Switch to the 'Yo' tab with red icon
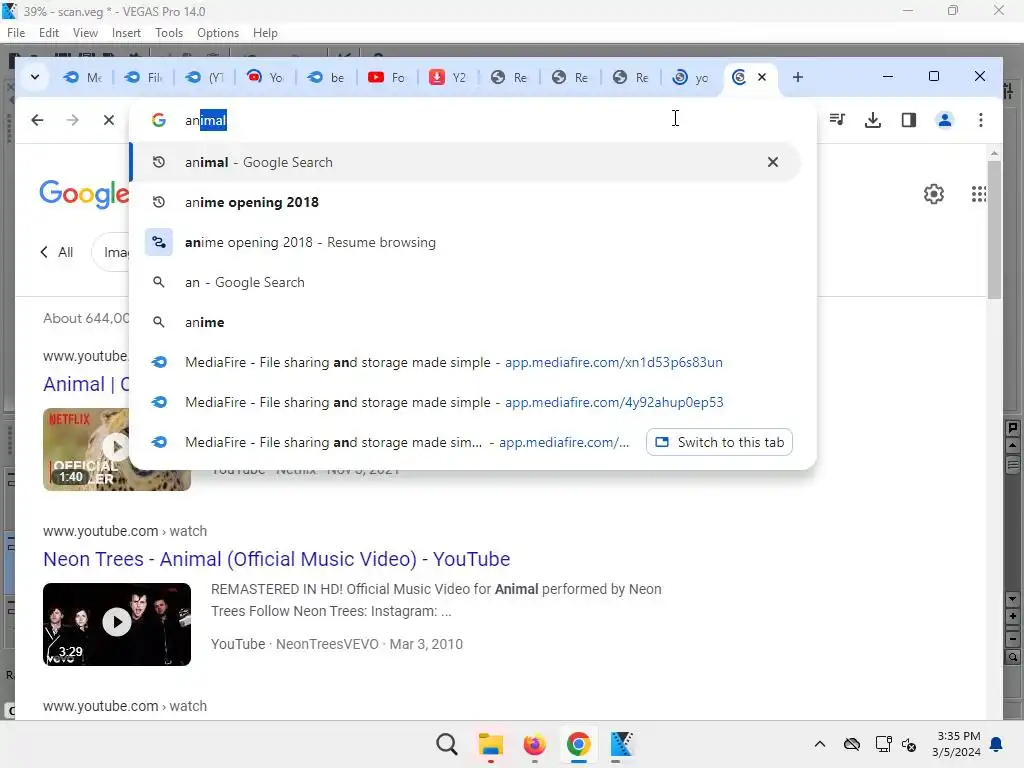 click(265, 78)
